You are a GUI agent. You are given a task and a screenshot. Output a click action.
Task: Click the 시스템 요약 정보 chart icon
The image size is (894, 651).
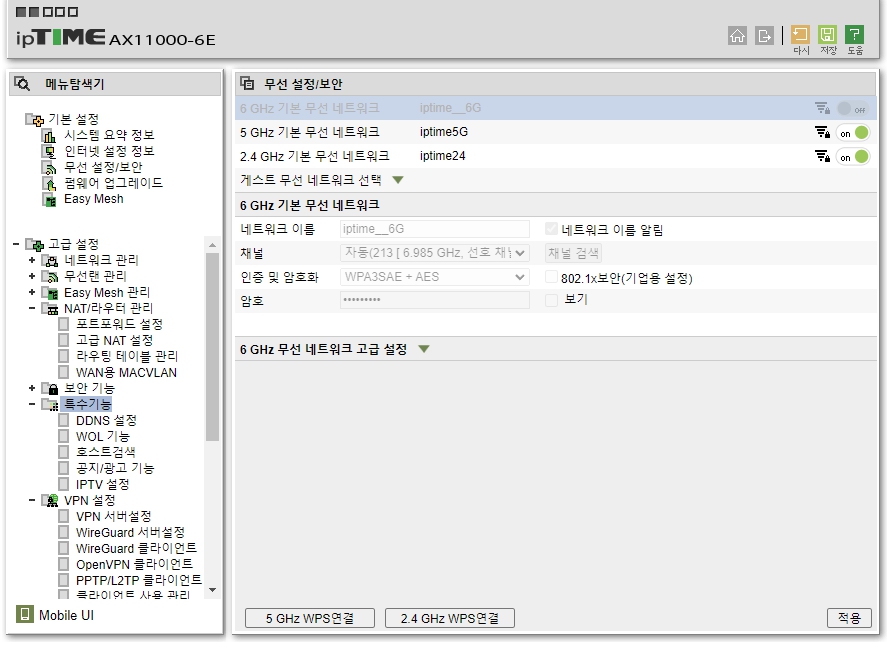click(50, 136)
